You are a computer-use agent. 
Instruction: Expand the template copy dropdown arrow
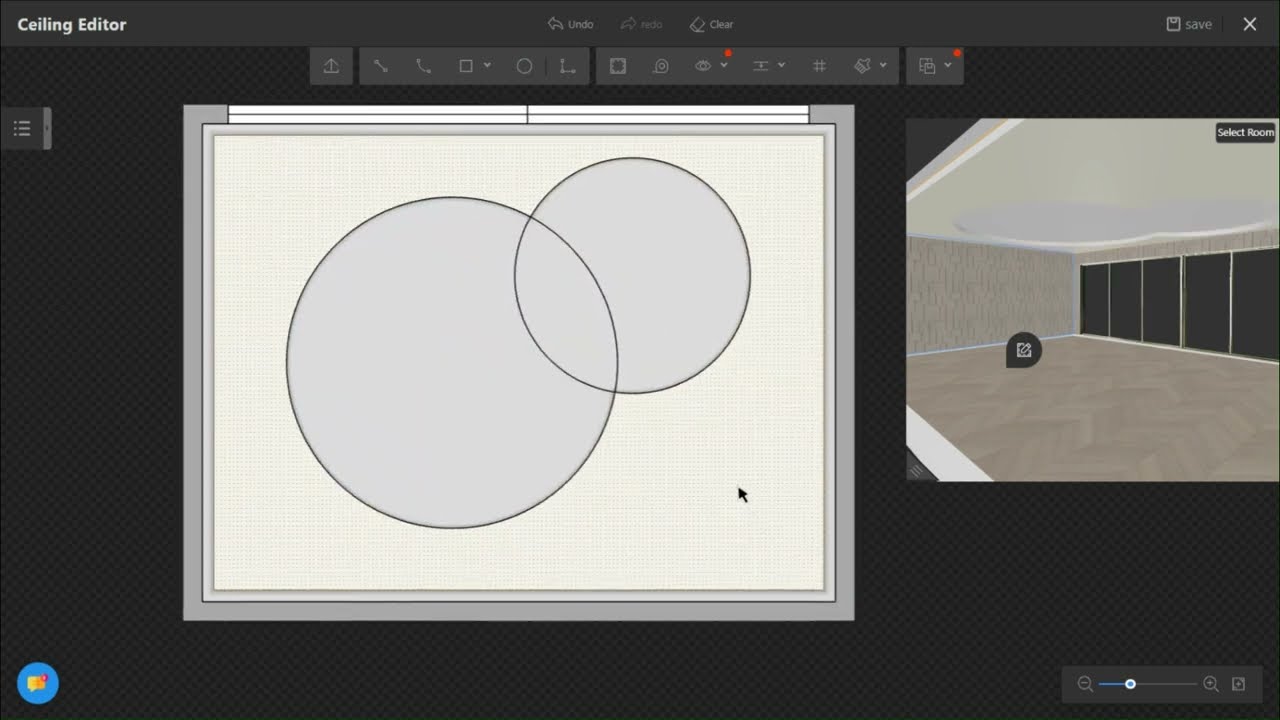(x=947, y=66)
